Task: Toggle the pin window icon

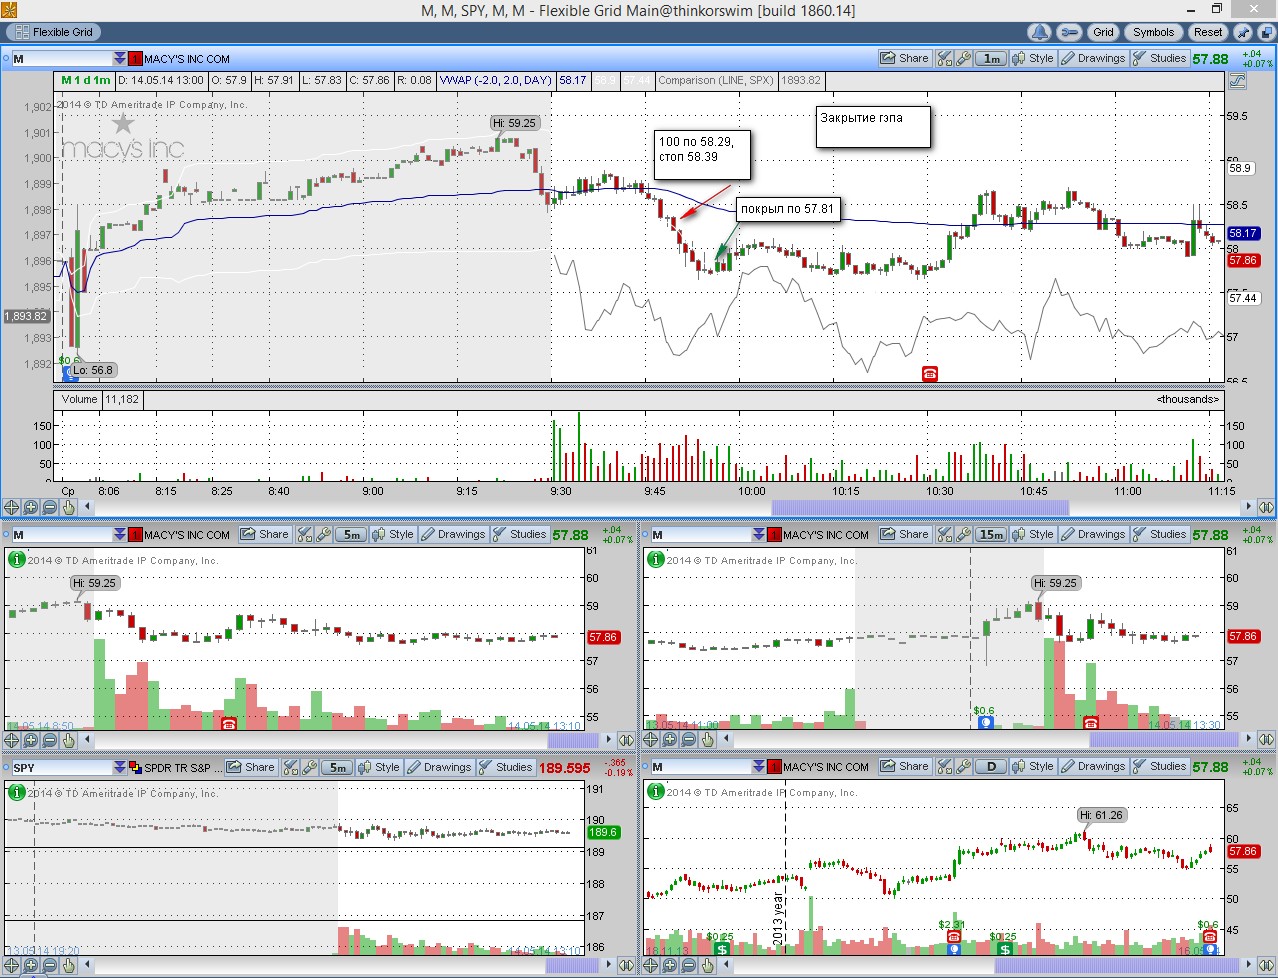Action: pyautogui.click(x=1242, y=32)
